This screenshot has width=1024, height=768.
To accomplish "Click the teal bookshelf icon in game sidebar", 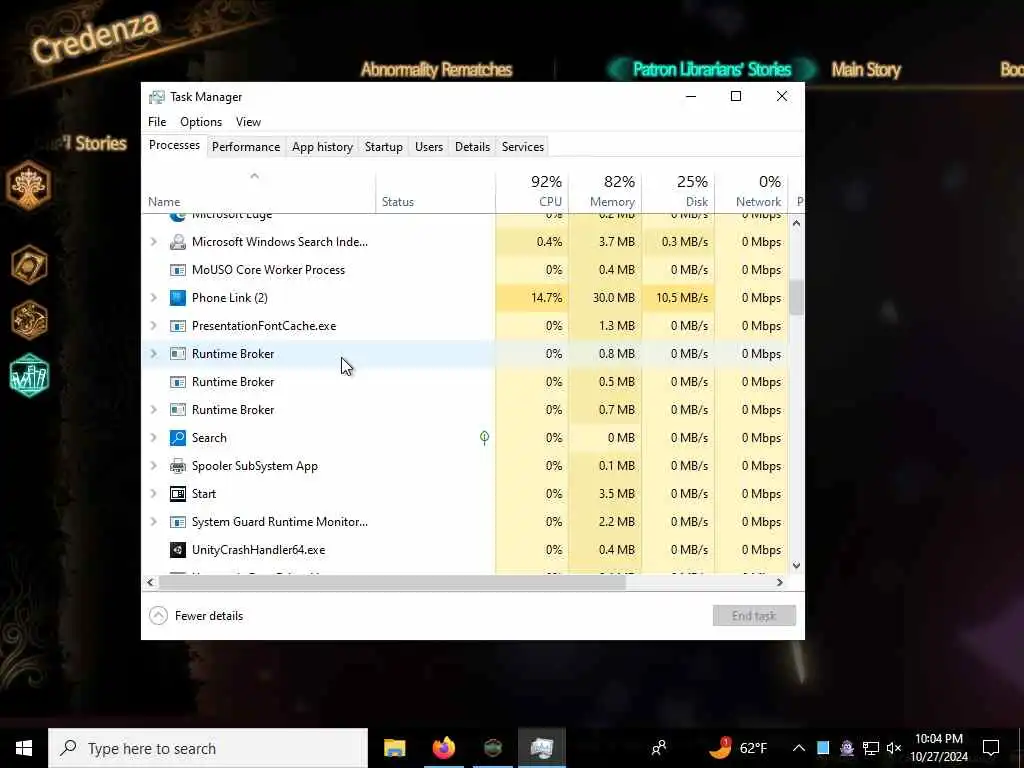I will 29,376.
